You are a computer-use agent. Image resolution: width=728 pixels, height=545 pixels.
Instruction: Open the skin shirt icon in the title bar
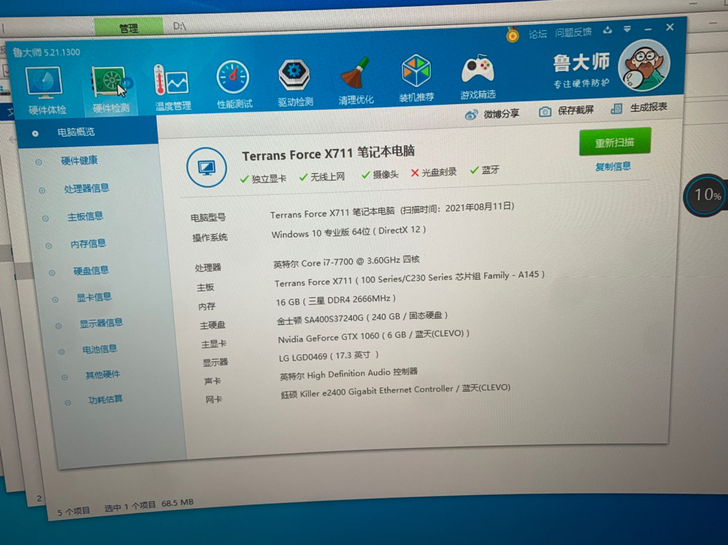tap(607, 31)
